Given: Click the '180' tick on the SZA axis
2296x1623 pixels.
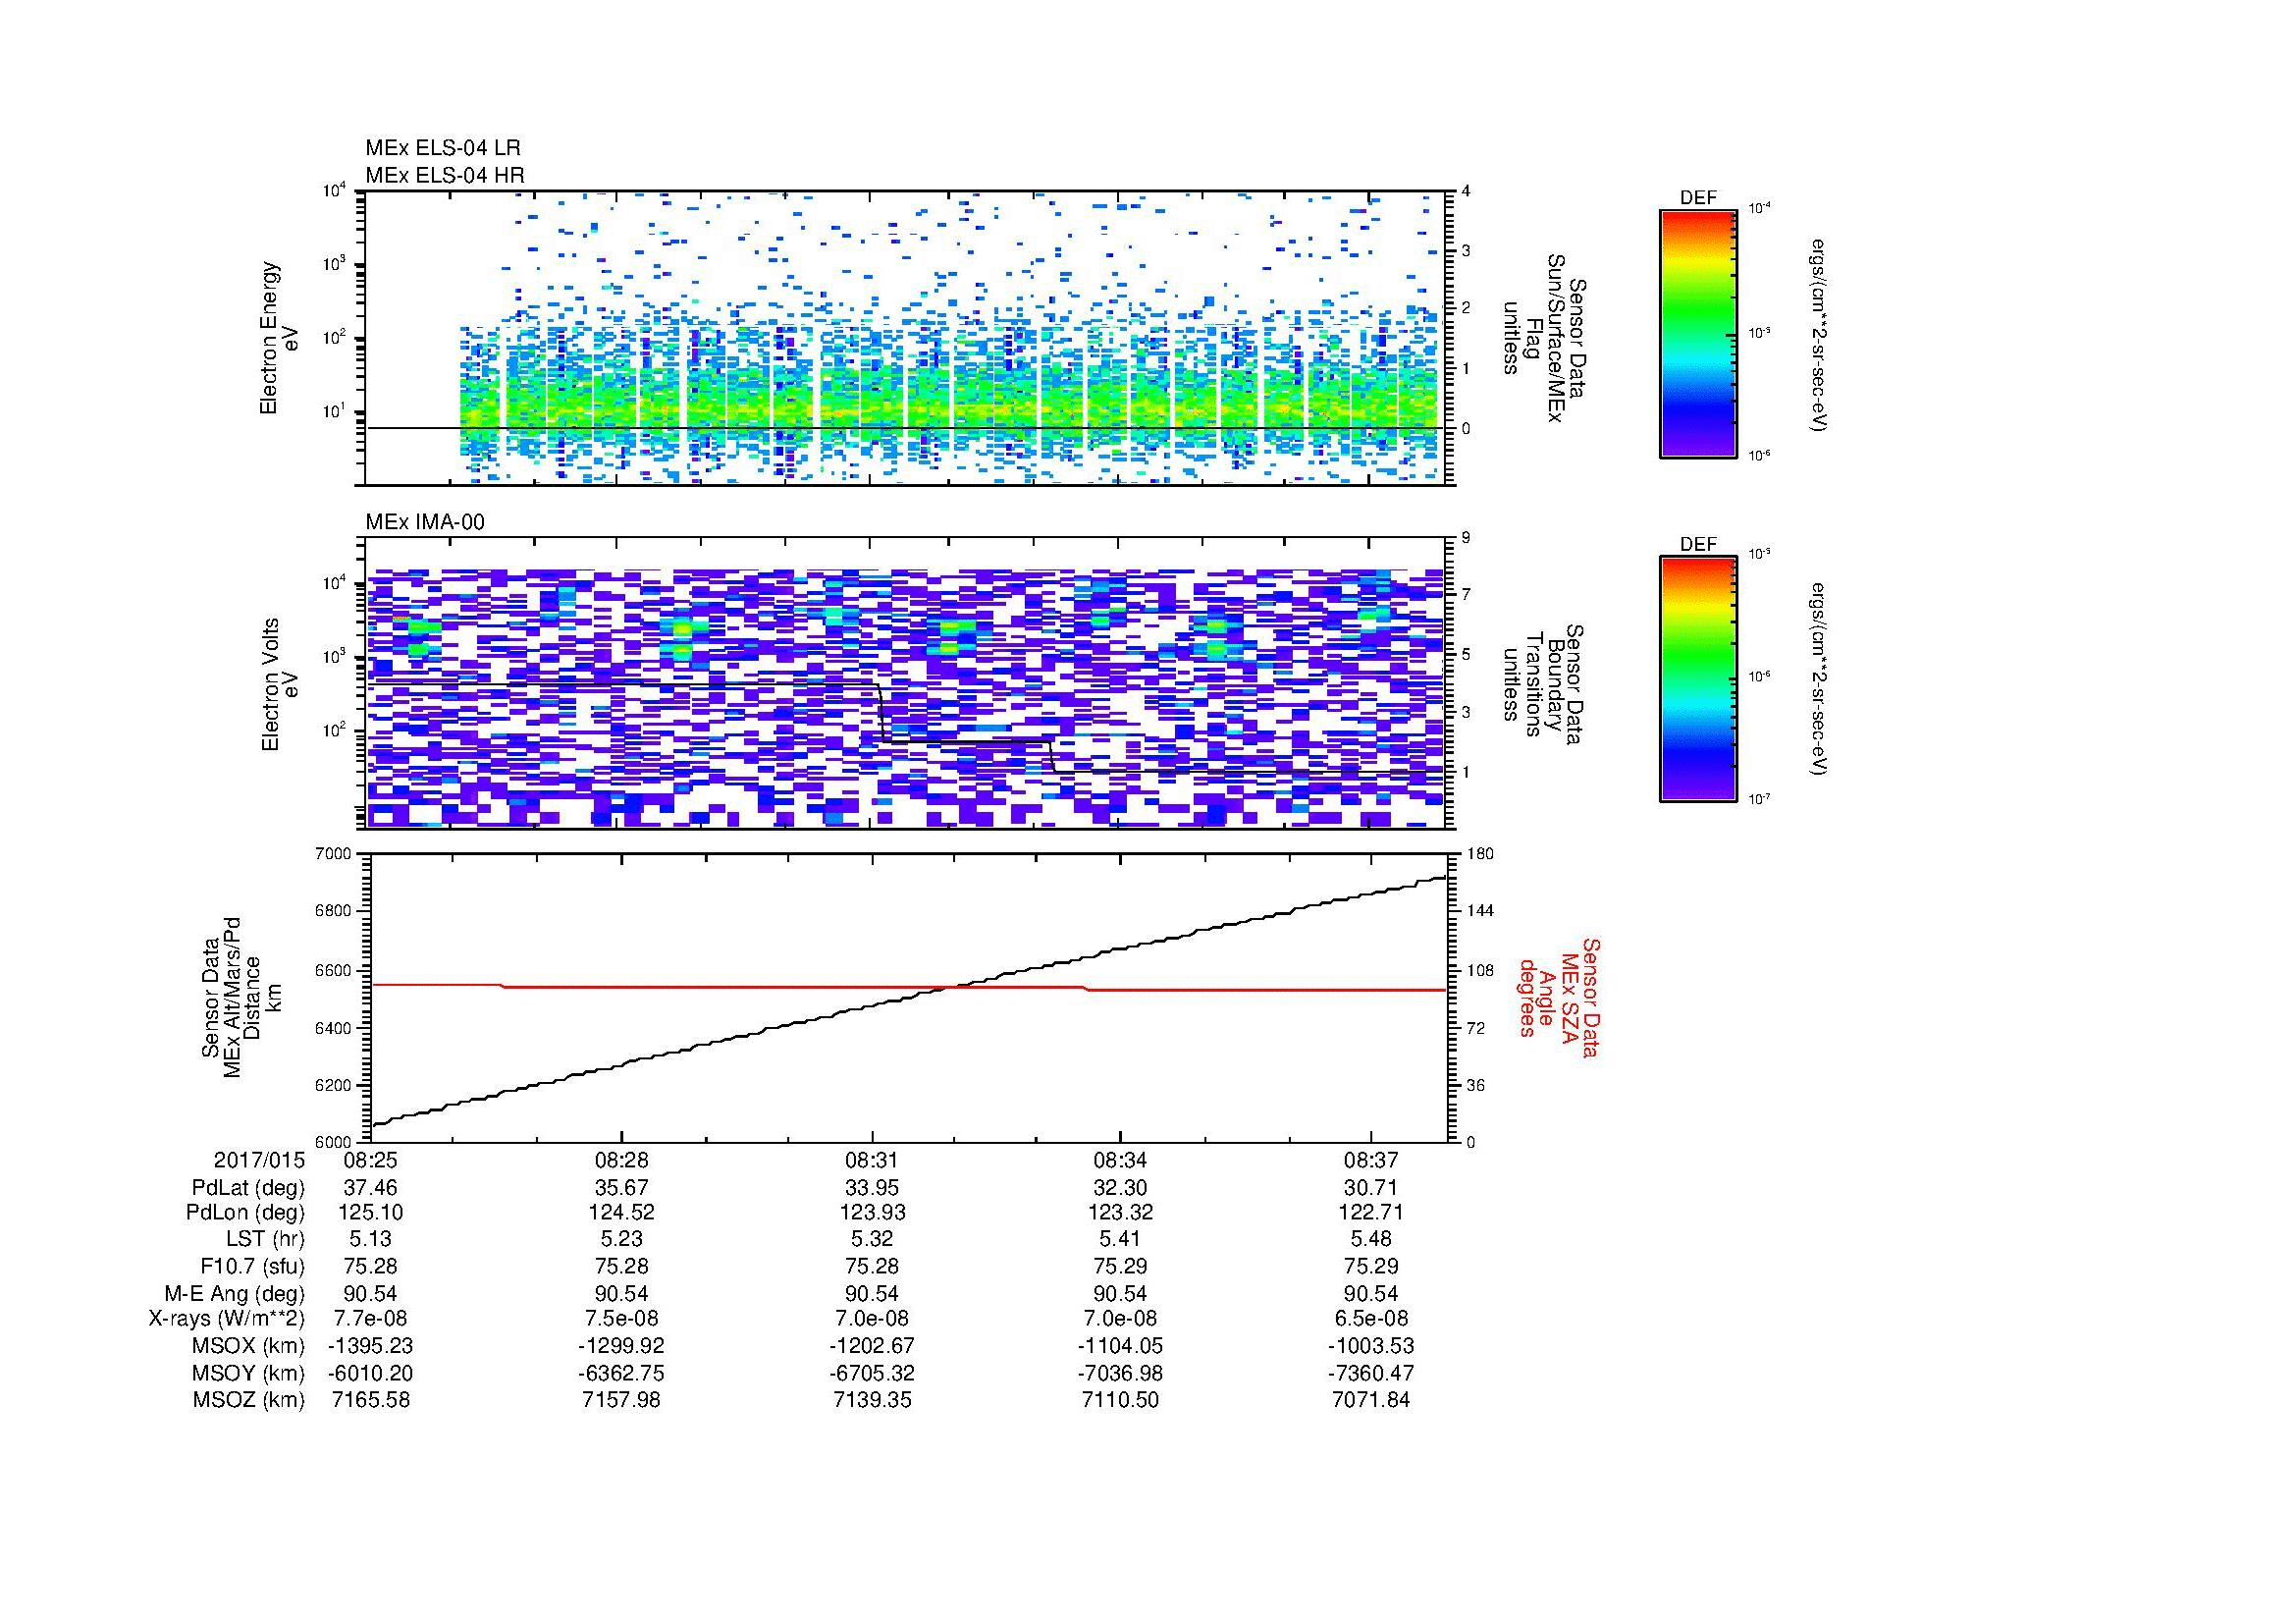Looking at the screenshot, I should [1478, 854].
